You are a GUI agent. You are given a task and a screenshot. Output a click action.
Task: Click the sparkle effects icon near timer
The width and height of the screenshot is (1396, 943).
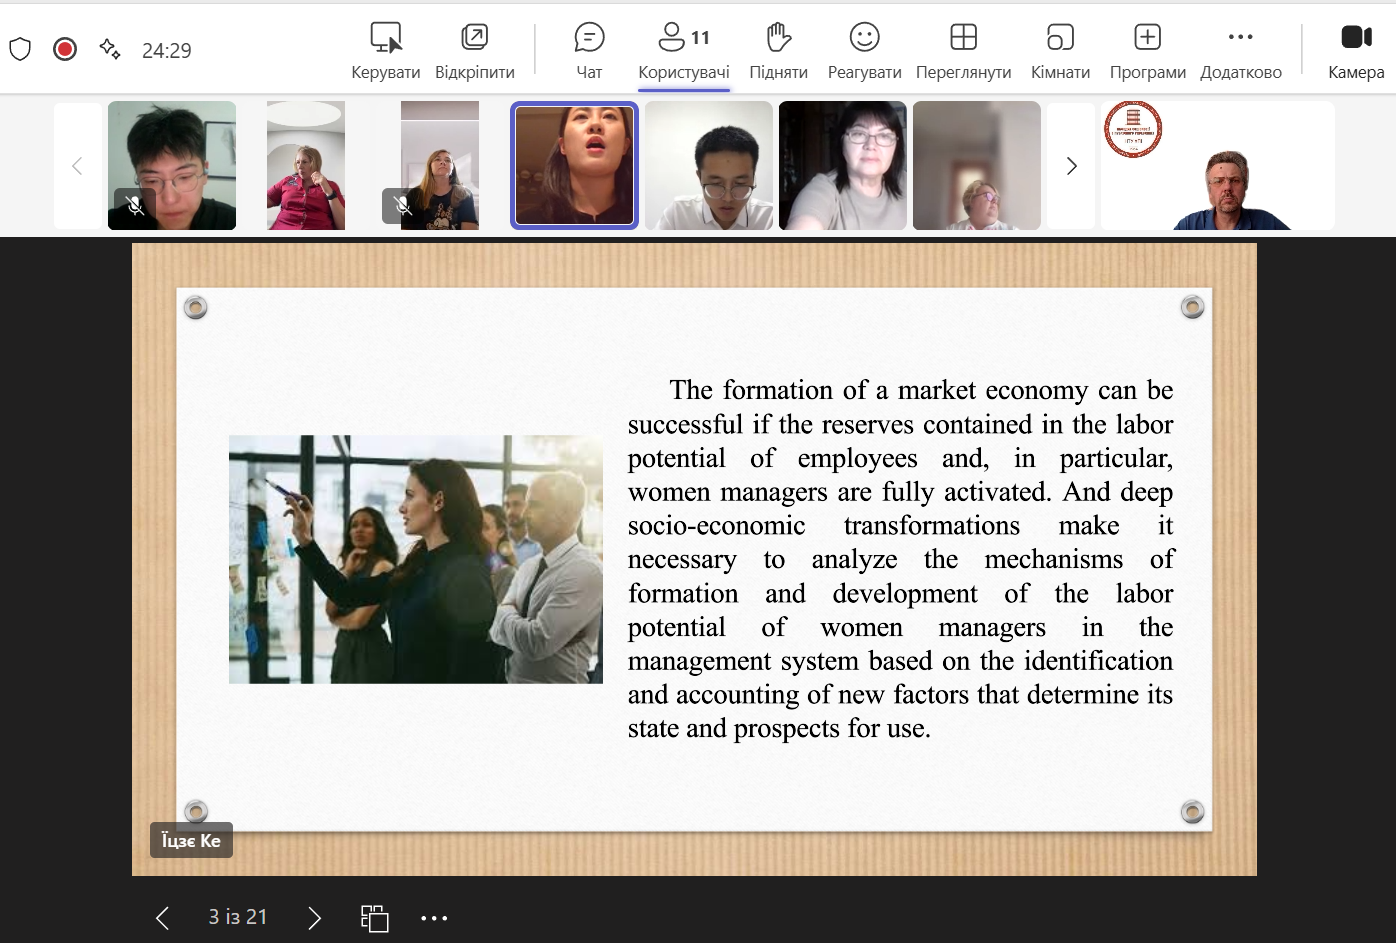(x=110, y=49)
